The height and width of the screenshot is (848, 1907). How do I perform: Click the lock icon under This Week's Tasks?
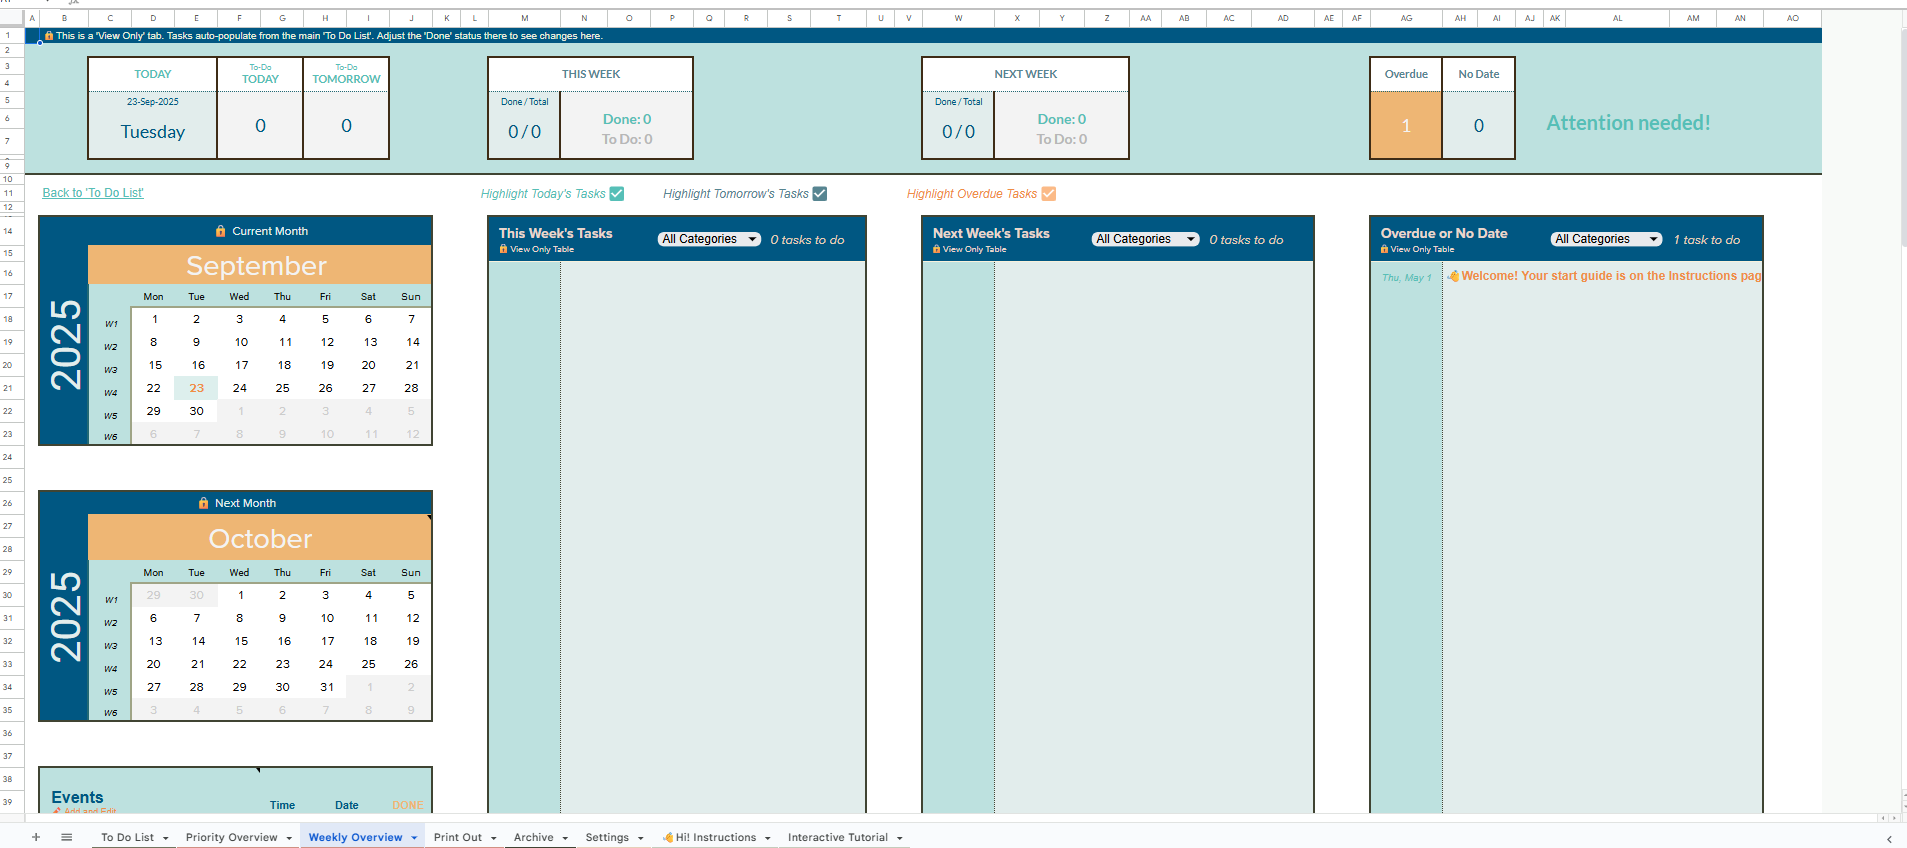[503, 249]
